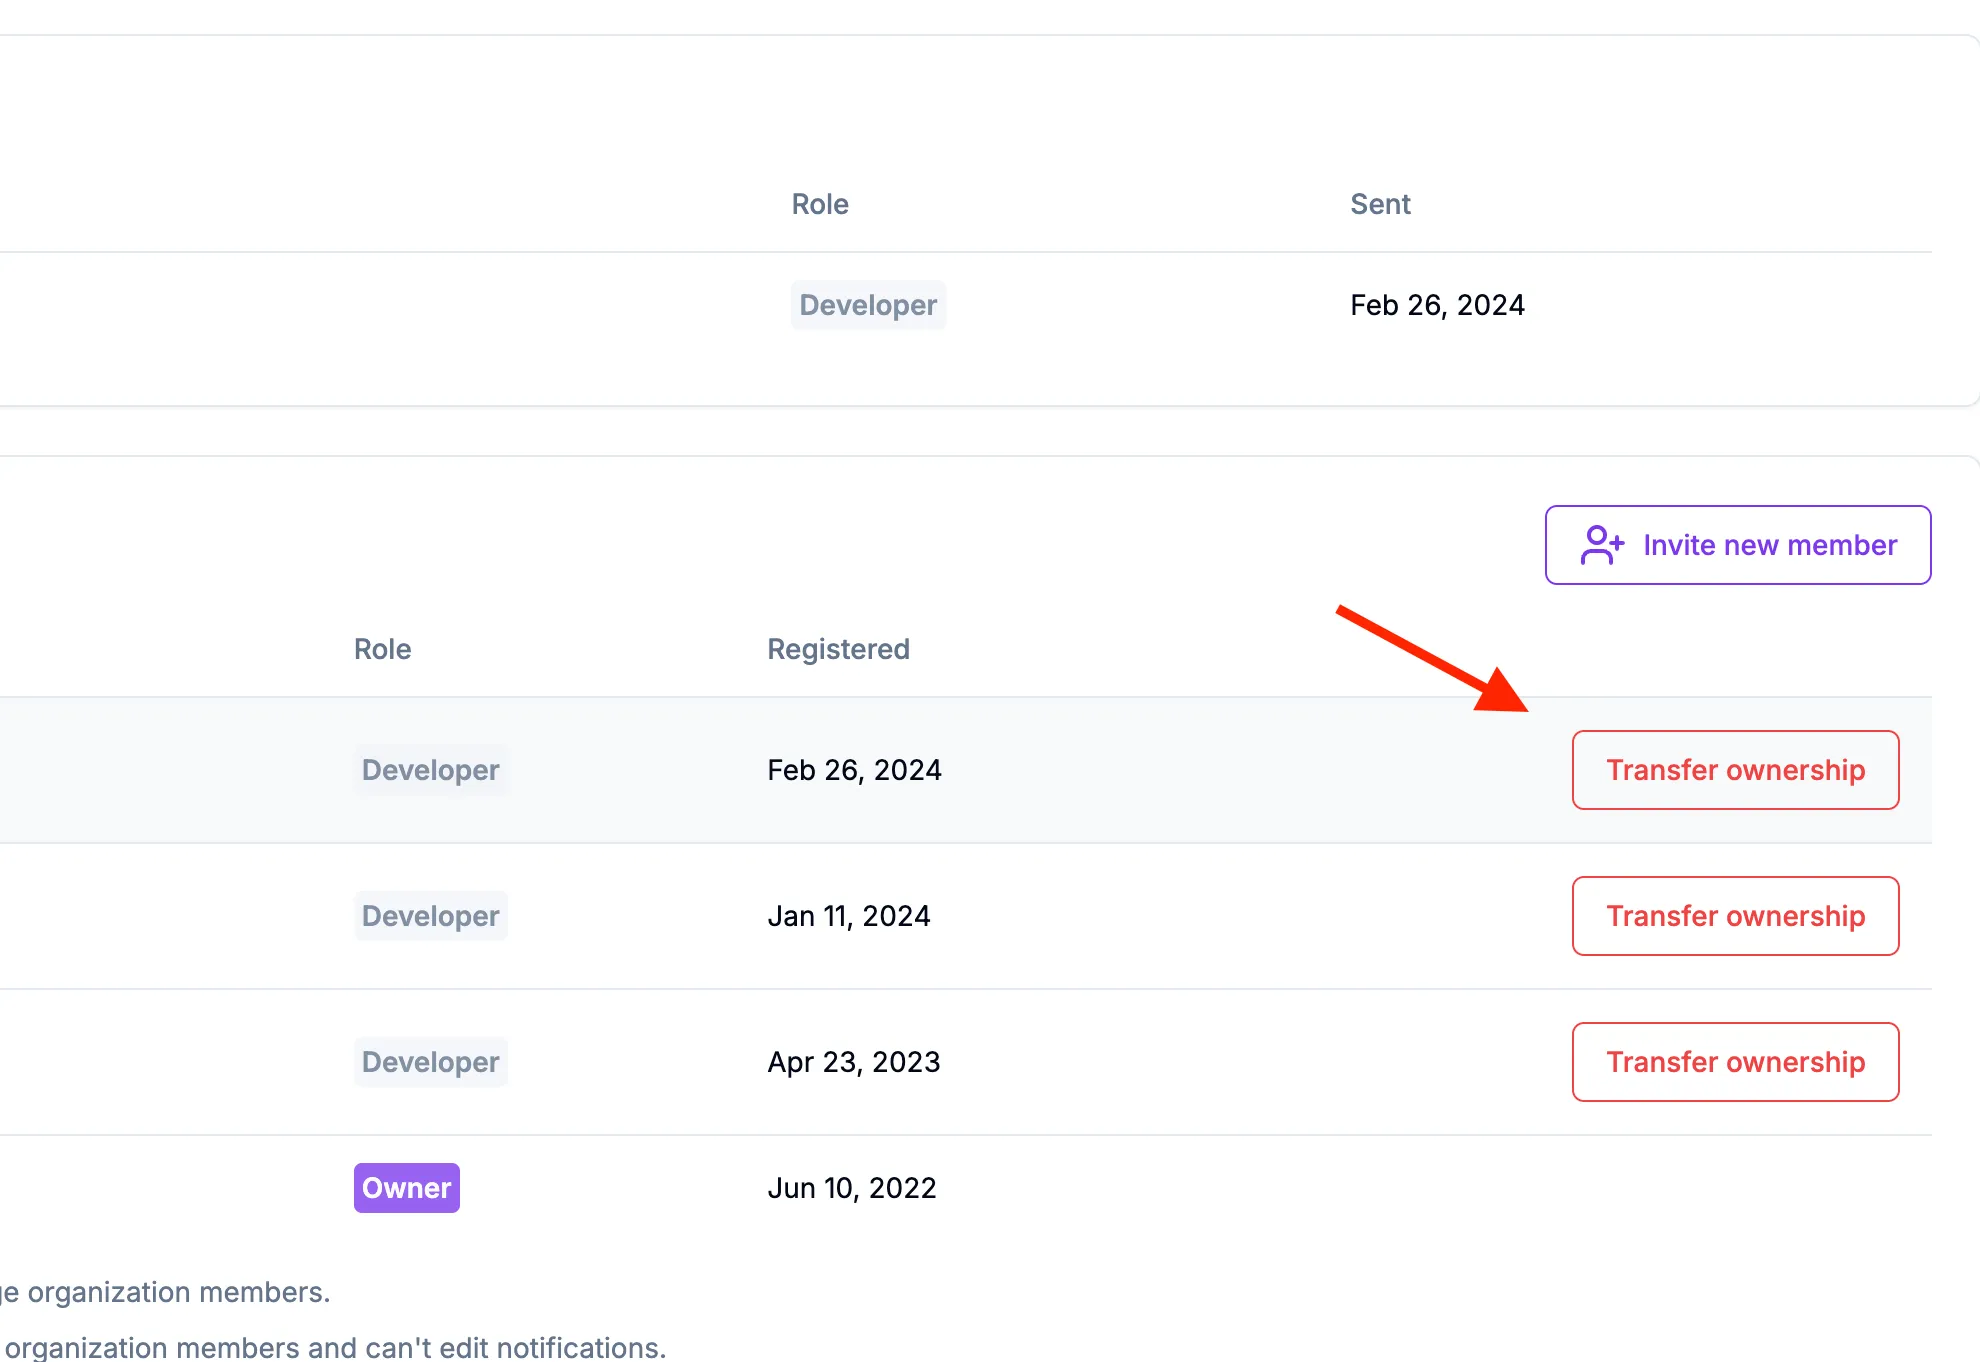This screenshot has height=1362, width=1980.
Task: Click the add-user icon in Invite button
Action: [x=1601, y=545]
